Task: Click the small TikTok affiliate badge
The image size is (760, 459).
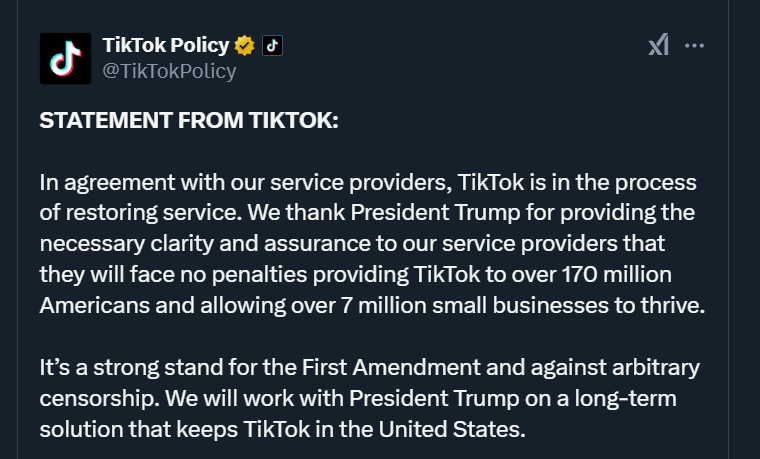Action: 272,46
